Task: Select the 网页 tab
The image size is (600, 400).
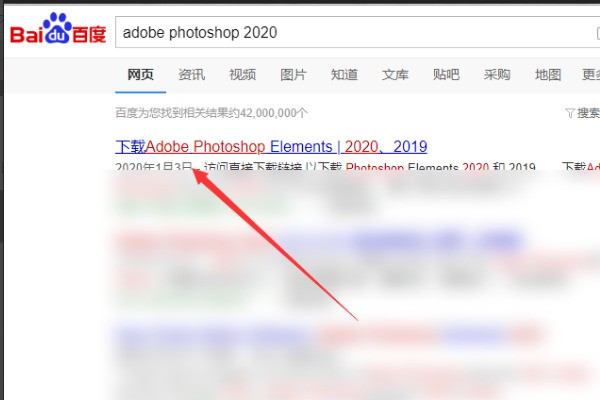Action: click(x=140, y=74)
